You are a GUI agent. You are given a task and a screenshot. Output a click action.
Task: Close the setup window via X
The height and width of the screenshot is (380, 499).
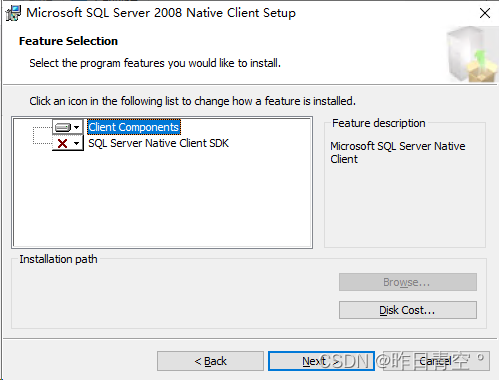coord(485,13)
